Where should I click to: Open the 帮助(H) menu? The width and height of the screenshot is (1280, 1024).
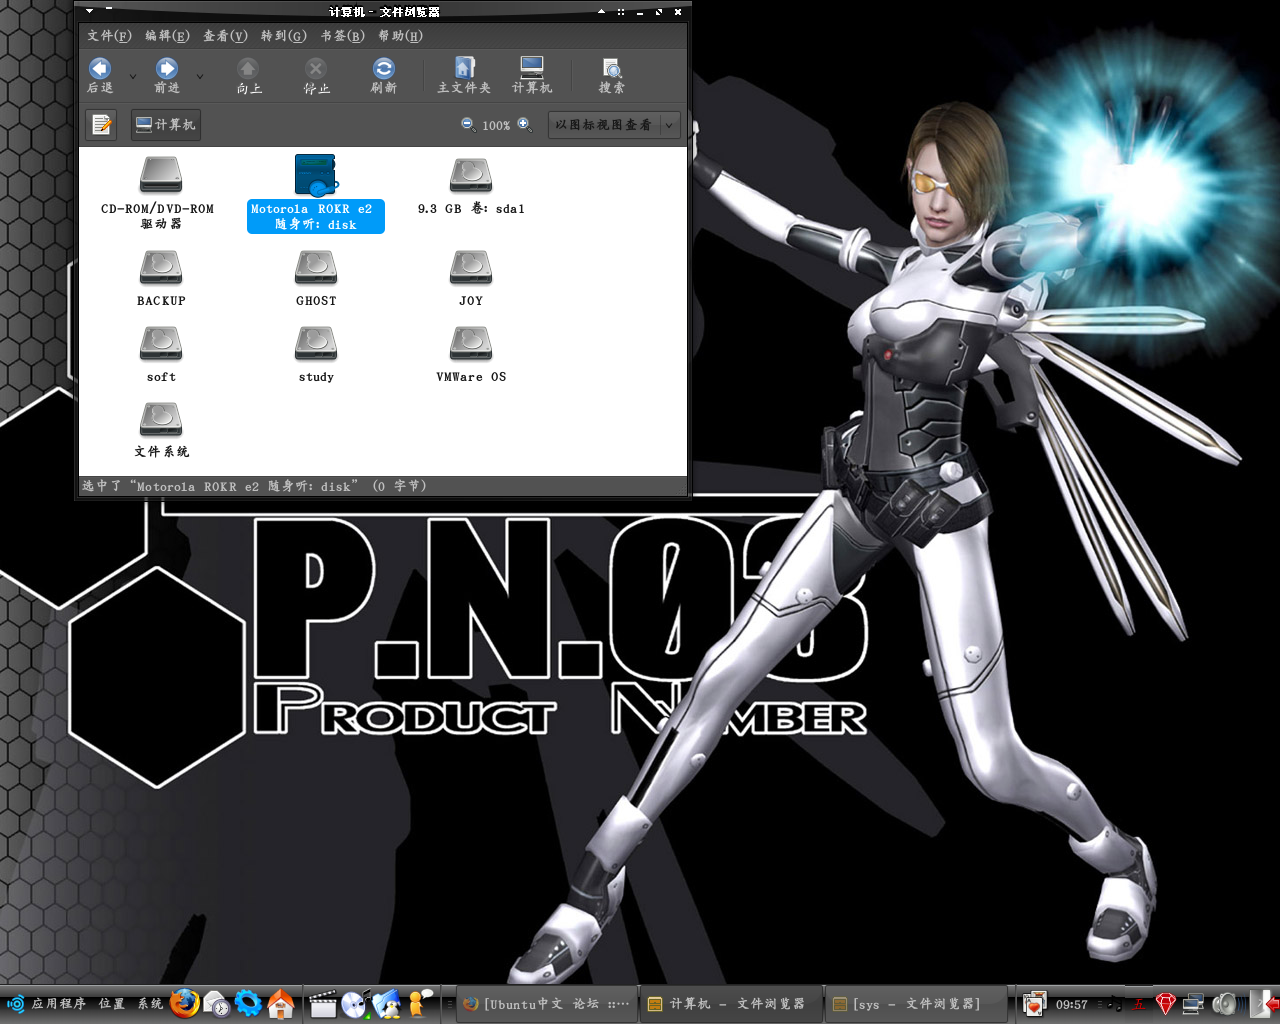400,36
